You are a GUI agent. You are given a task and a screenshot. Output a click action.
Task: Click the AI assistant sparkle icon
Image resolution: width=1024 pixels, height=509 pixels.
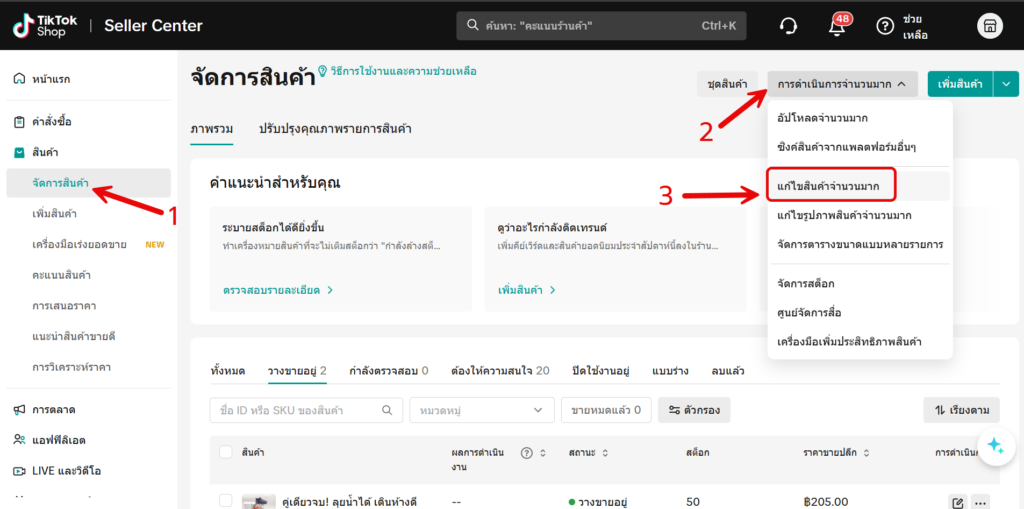(994, 446)
